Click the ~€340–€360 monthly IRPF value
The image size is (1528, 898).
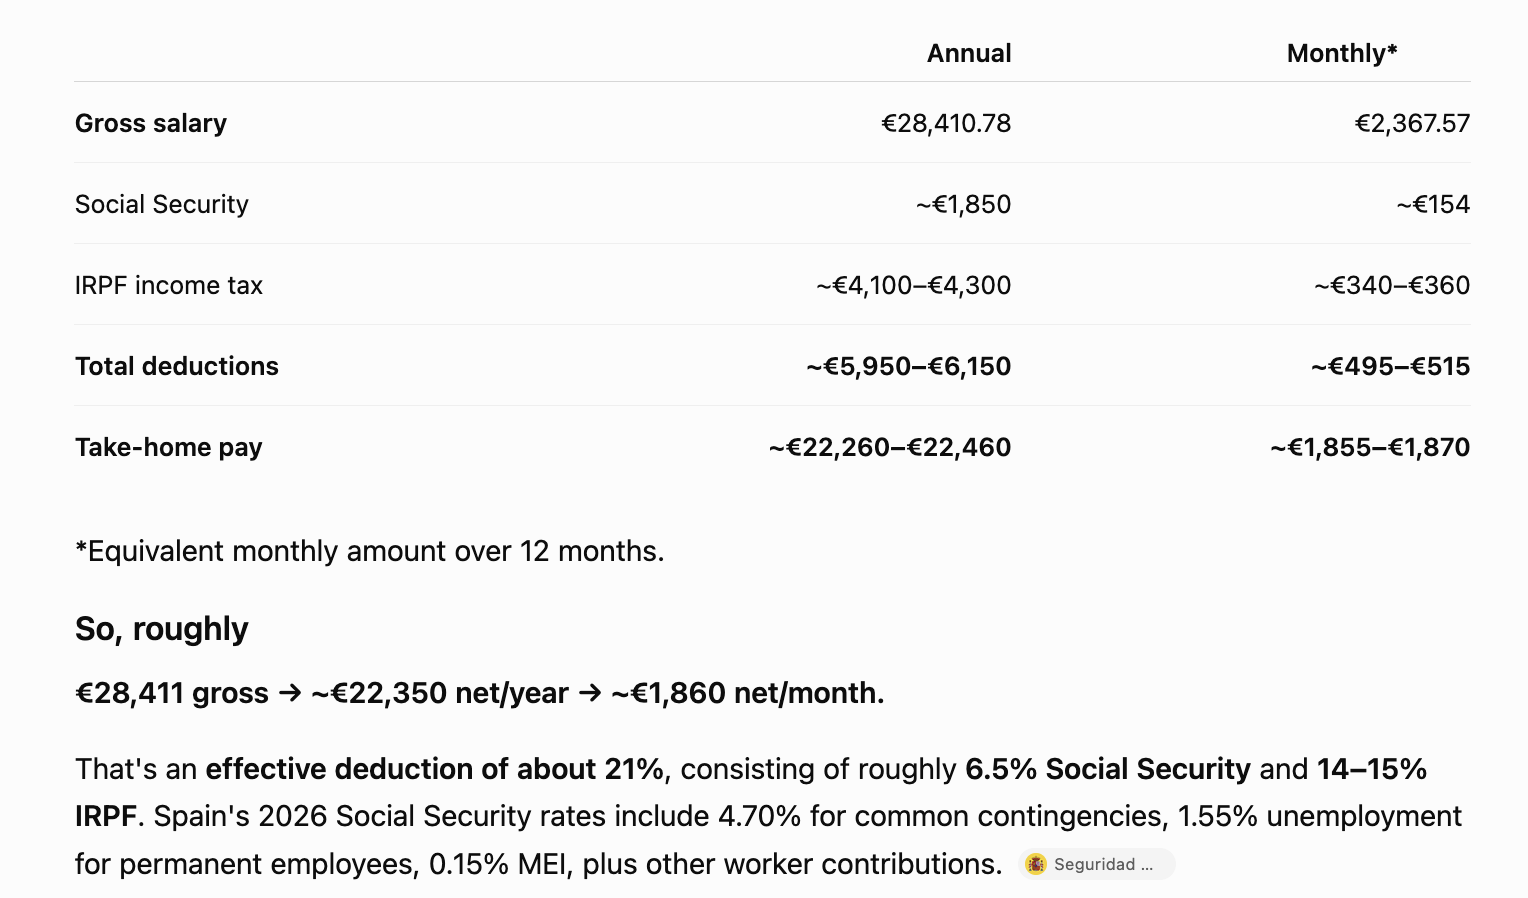coord(1392,285)
